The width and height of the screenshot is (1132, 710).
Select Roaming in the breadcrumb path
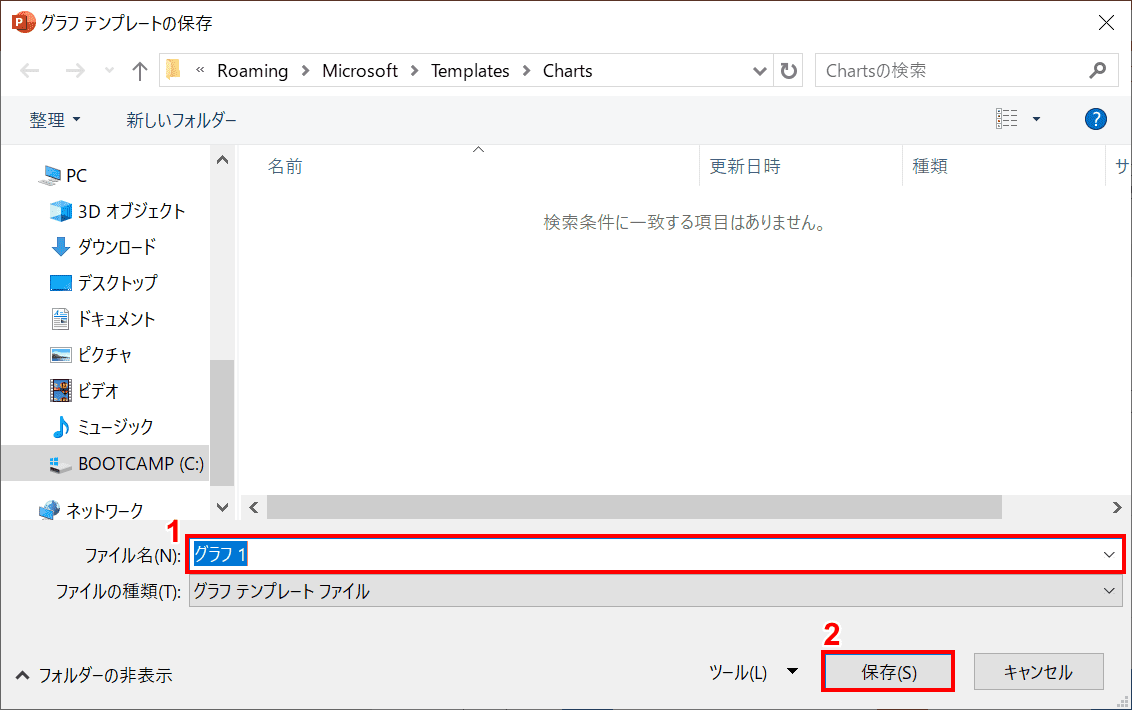253,71
